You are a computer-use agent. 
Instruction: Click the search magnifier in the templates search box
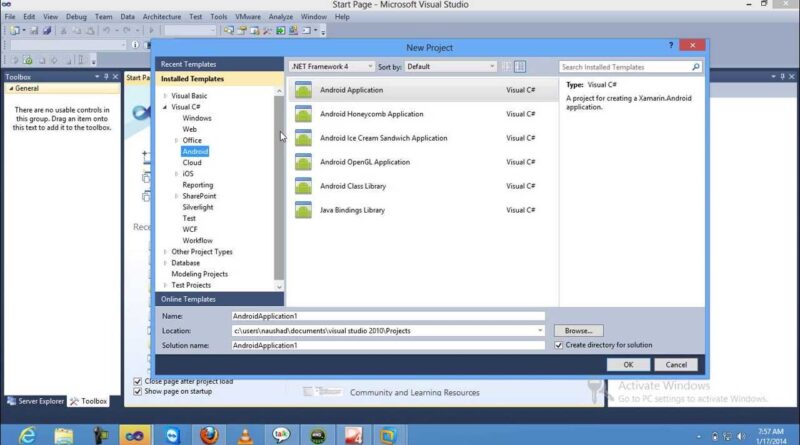(695, 67)
